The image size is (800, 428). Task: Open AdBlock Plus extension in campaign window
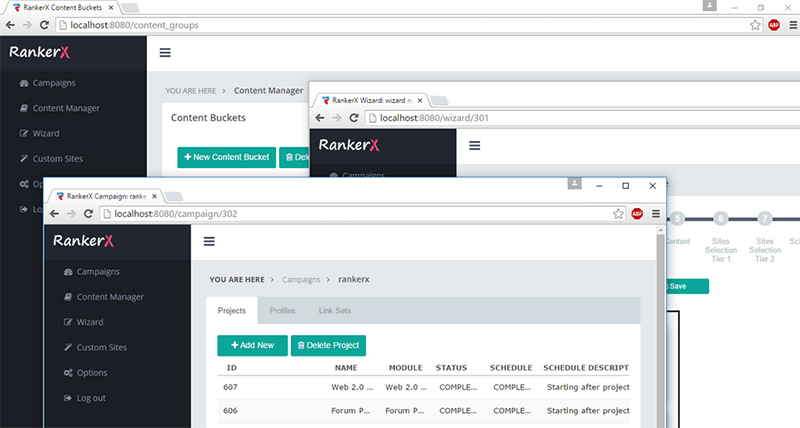pyautogui.click(x=637, y=214)
